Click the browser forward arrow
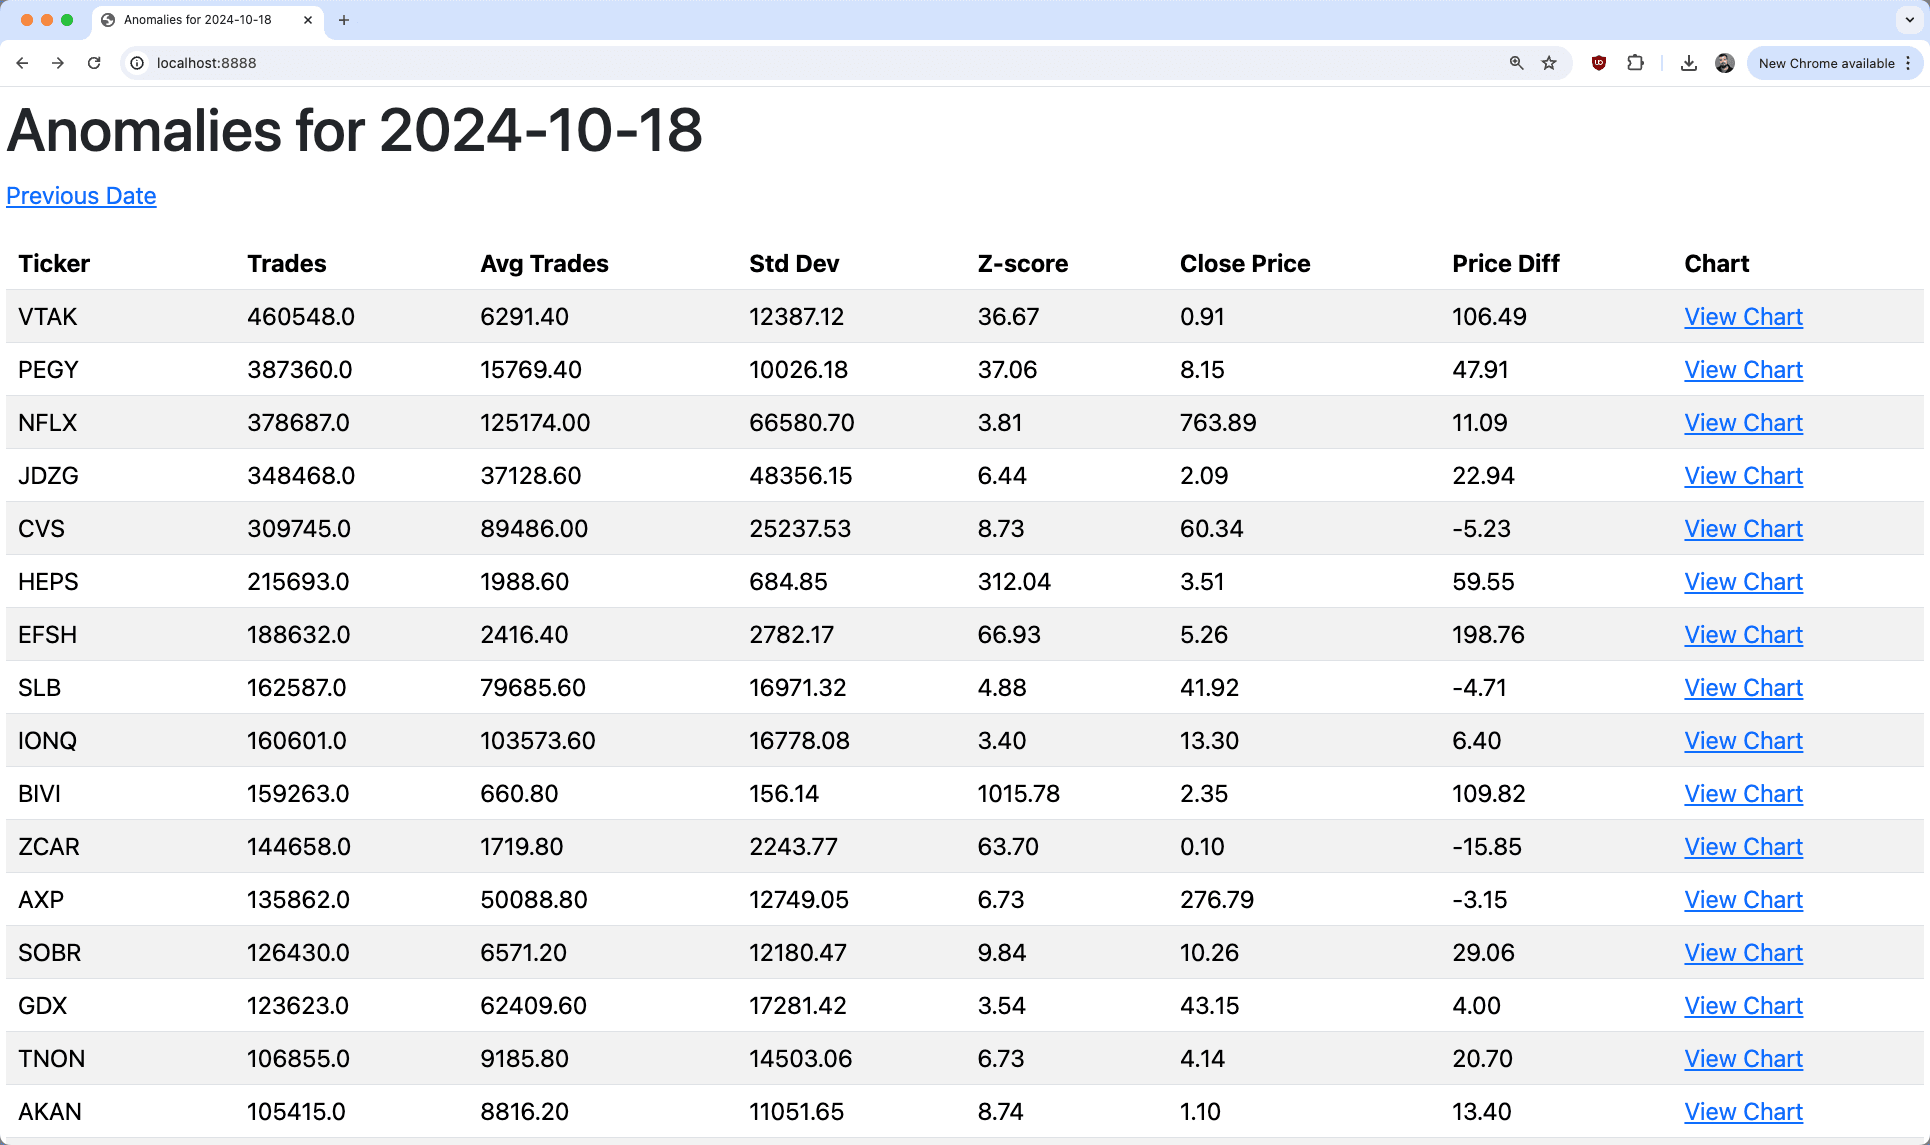Screen dimensions: 1930x1145 tap(58, 63)
